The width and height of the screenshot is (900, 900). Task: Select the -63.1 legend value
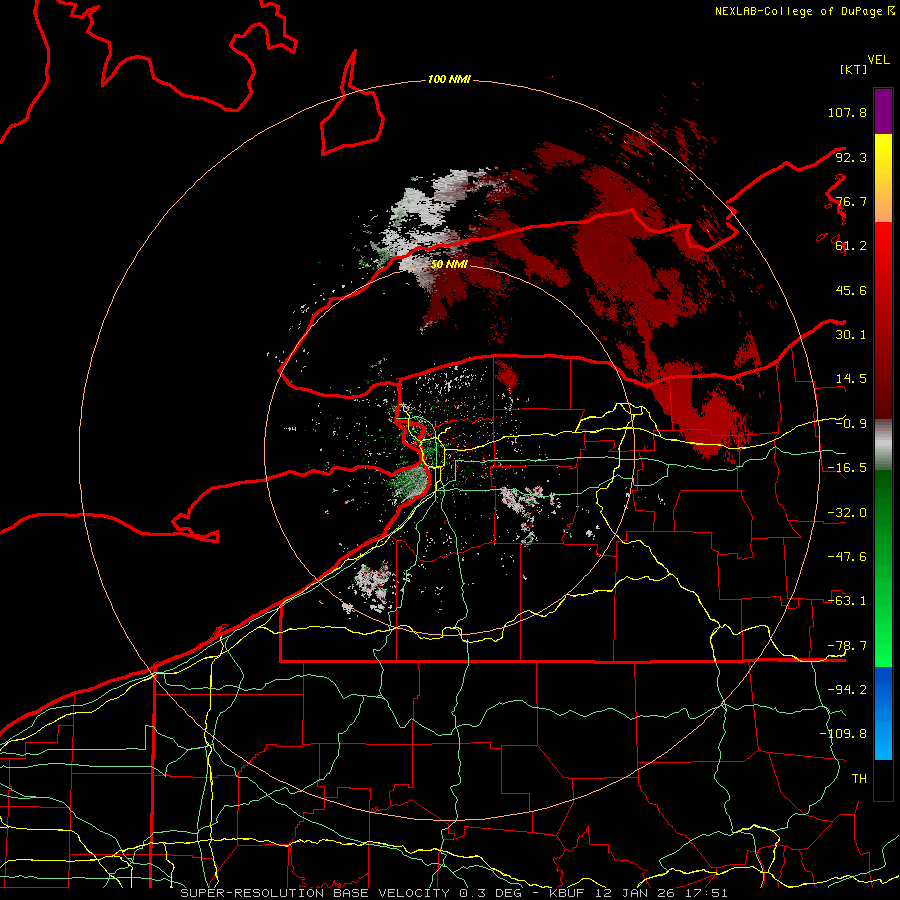click(x=847, y=601)
